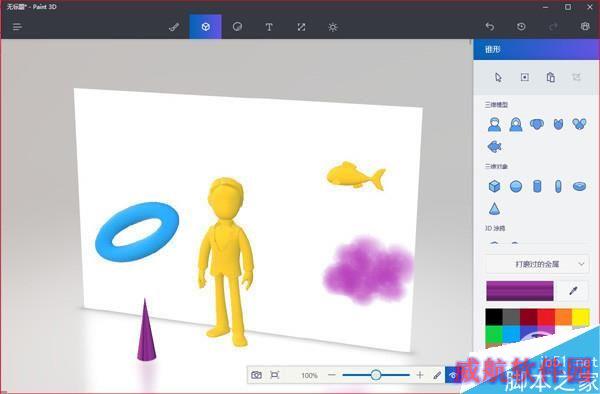Click the camera screenshot icon
Image resolution: width=600 pixels, height=394 pixels.
point(256,375)
